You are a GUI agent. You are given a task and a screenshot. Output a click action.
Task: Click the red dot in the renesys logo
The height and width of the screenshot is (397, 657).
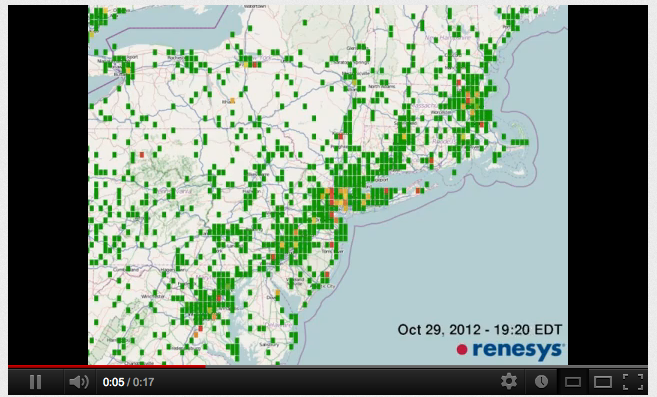click(x=462, y=350)
